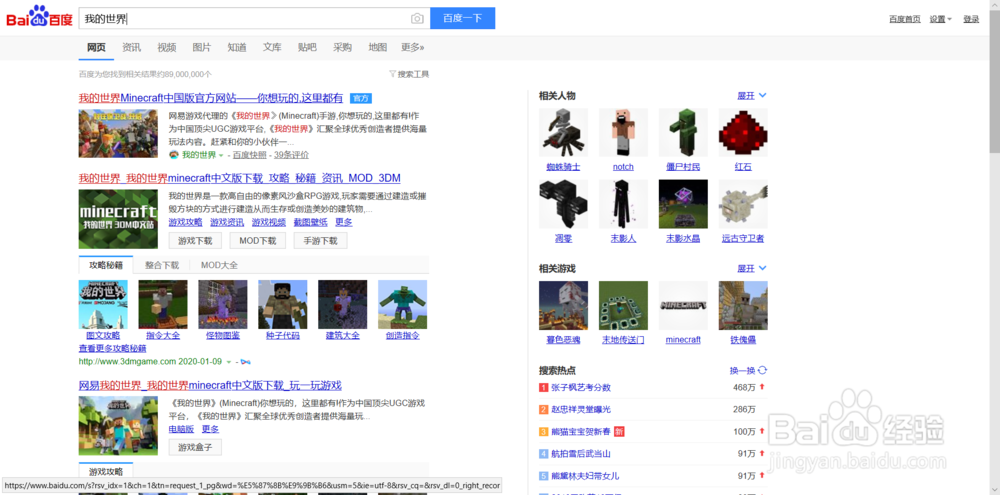Screen dimensions: 1000x495
Task: Open 我的世界Minecraft中国版官方网站 result link
Action: tap(210, 98)
